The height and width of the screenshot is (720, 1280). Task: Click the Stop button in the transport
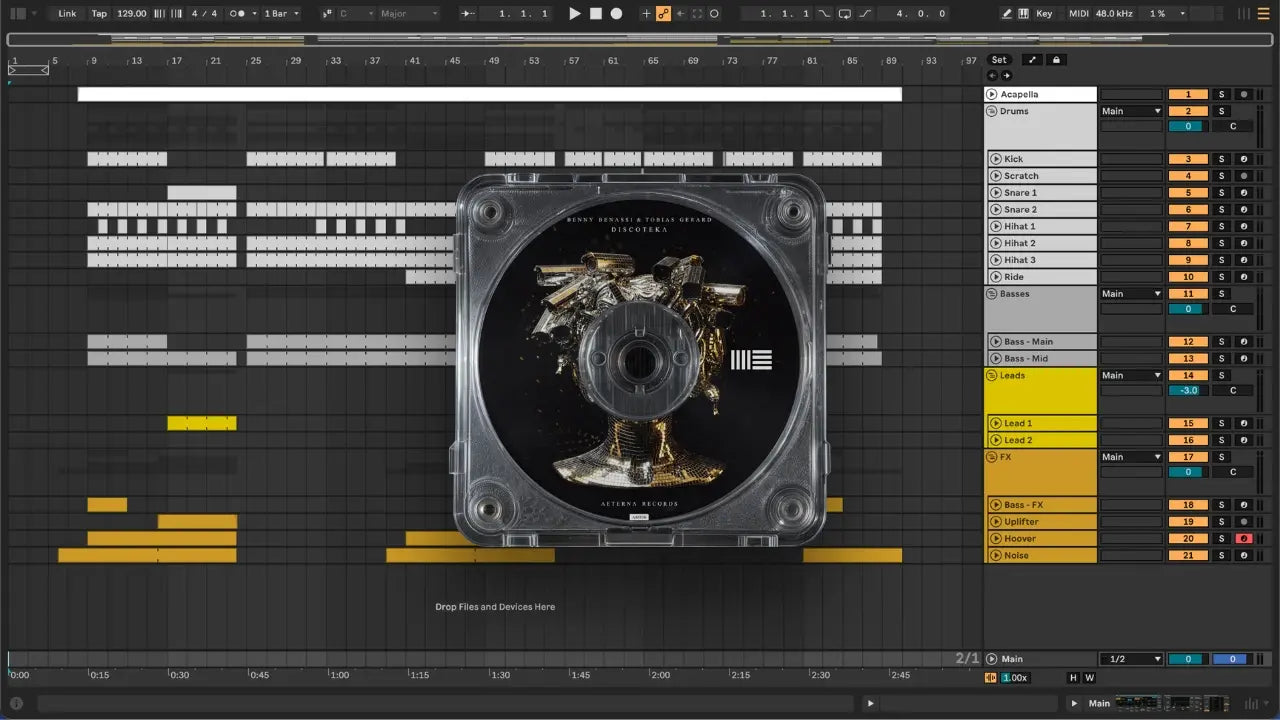tap(595, 14)
